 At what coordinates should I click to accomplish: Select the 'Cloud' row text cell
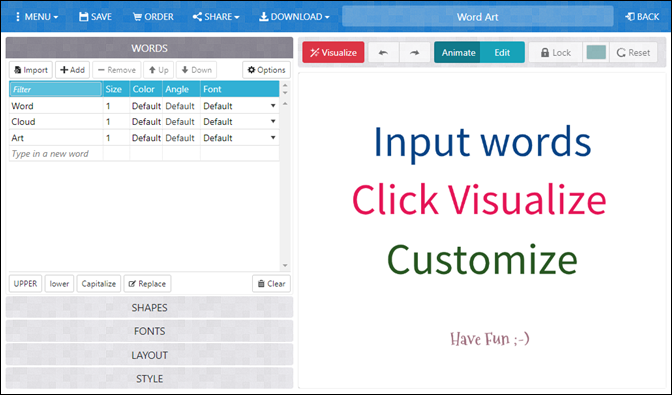[x=56, y=122]
